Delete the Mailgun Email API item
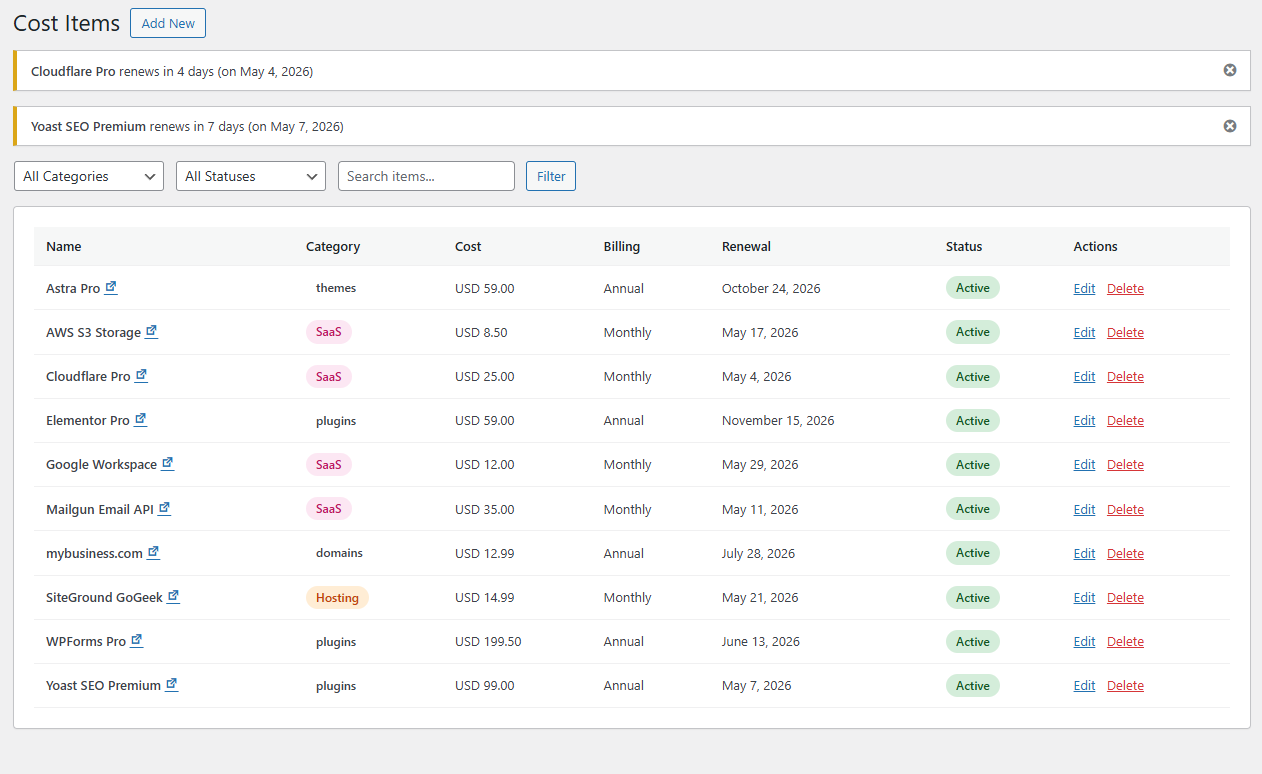This screenshot has height=774, width=1262. 1125,509
